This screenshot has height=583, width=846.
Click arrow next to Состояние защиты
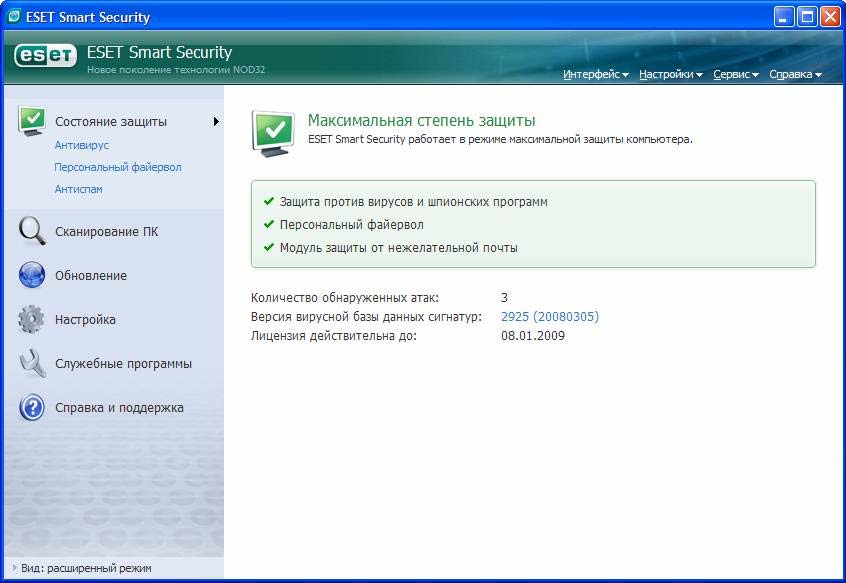pos(216,121)
